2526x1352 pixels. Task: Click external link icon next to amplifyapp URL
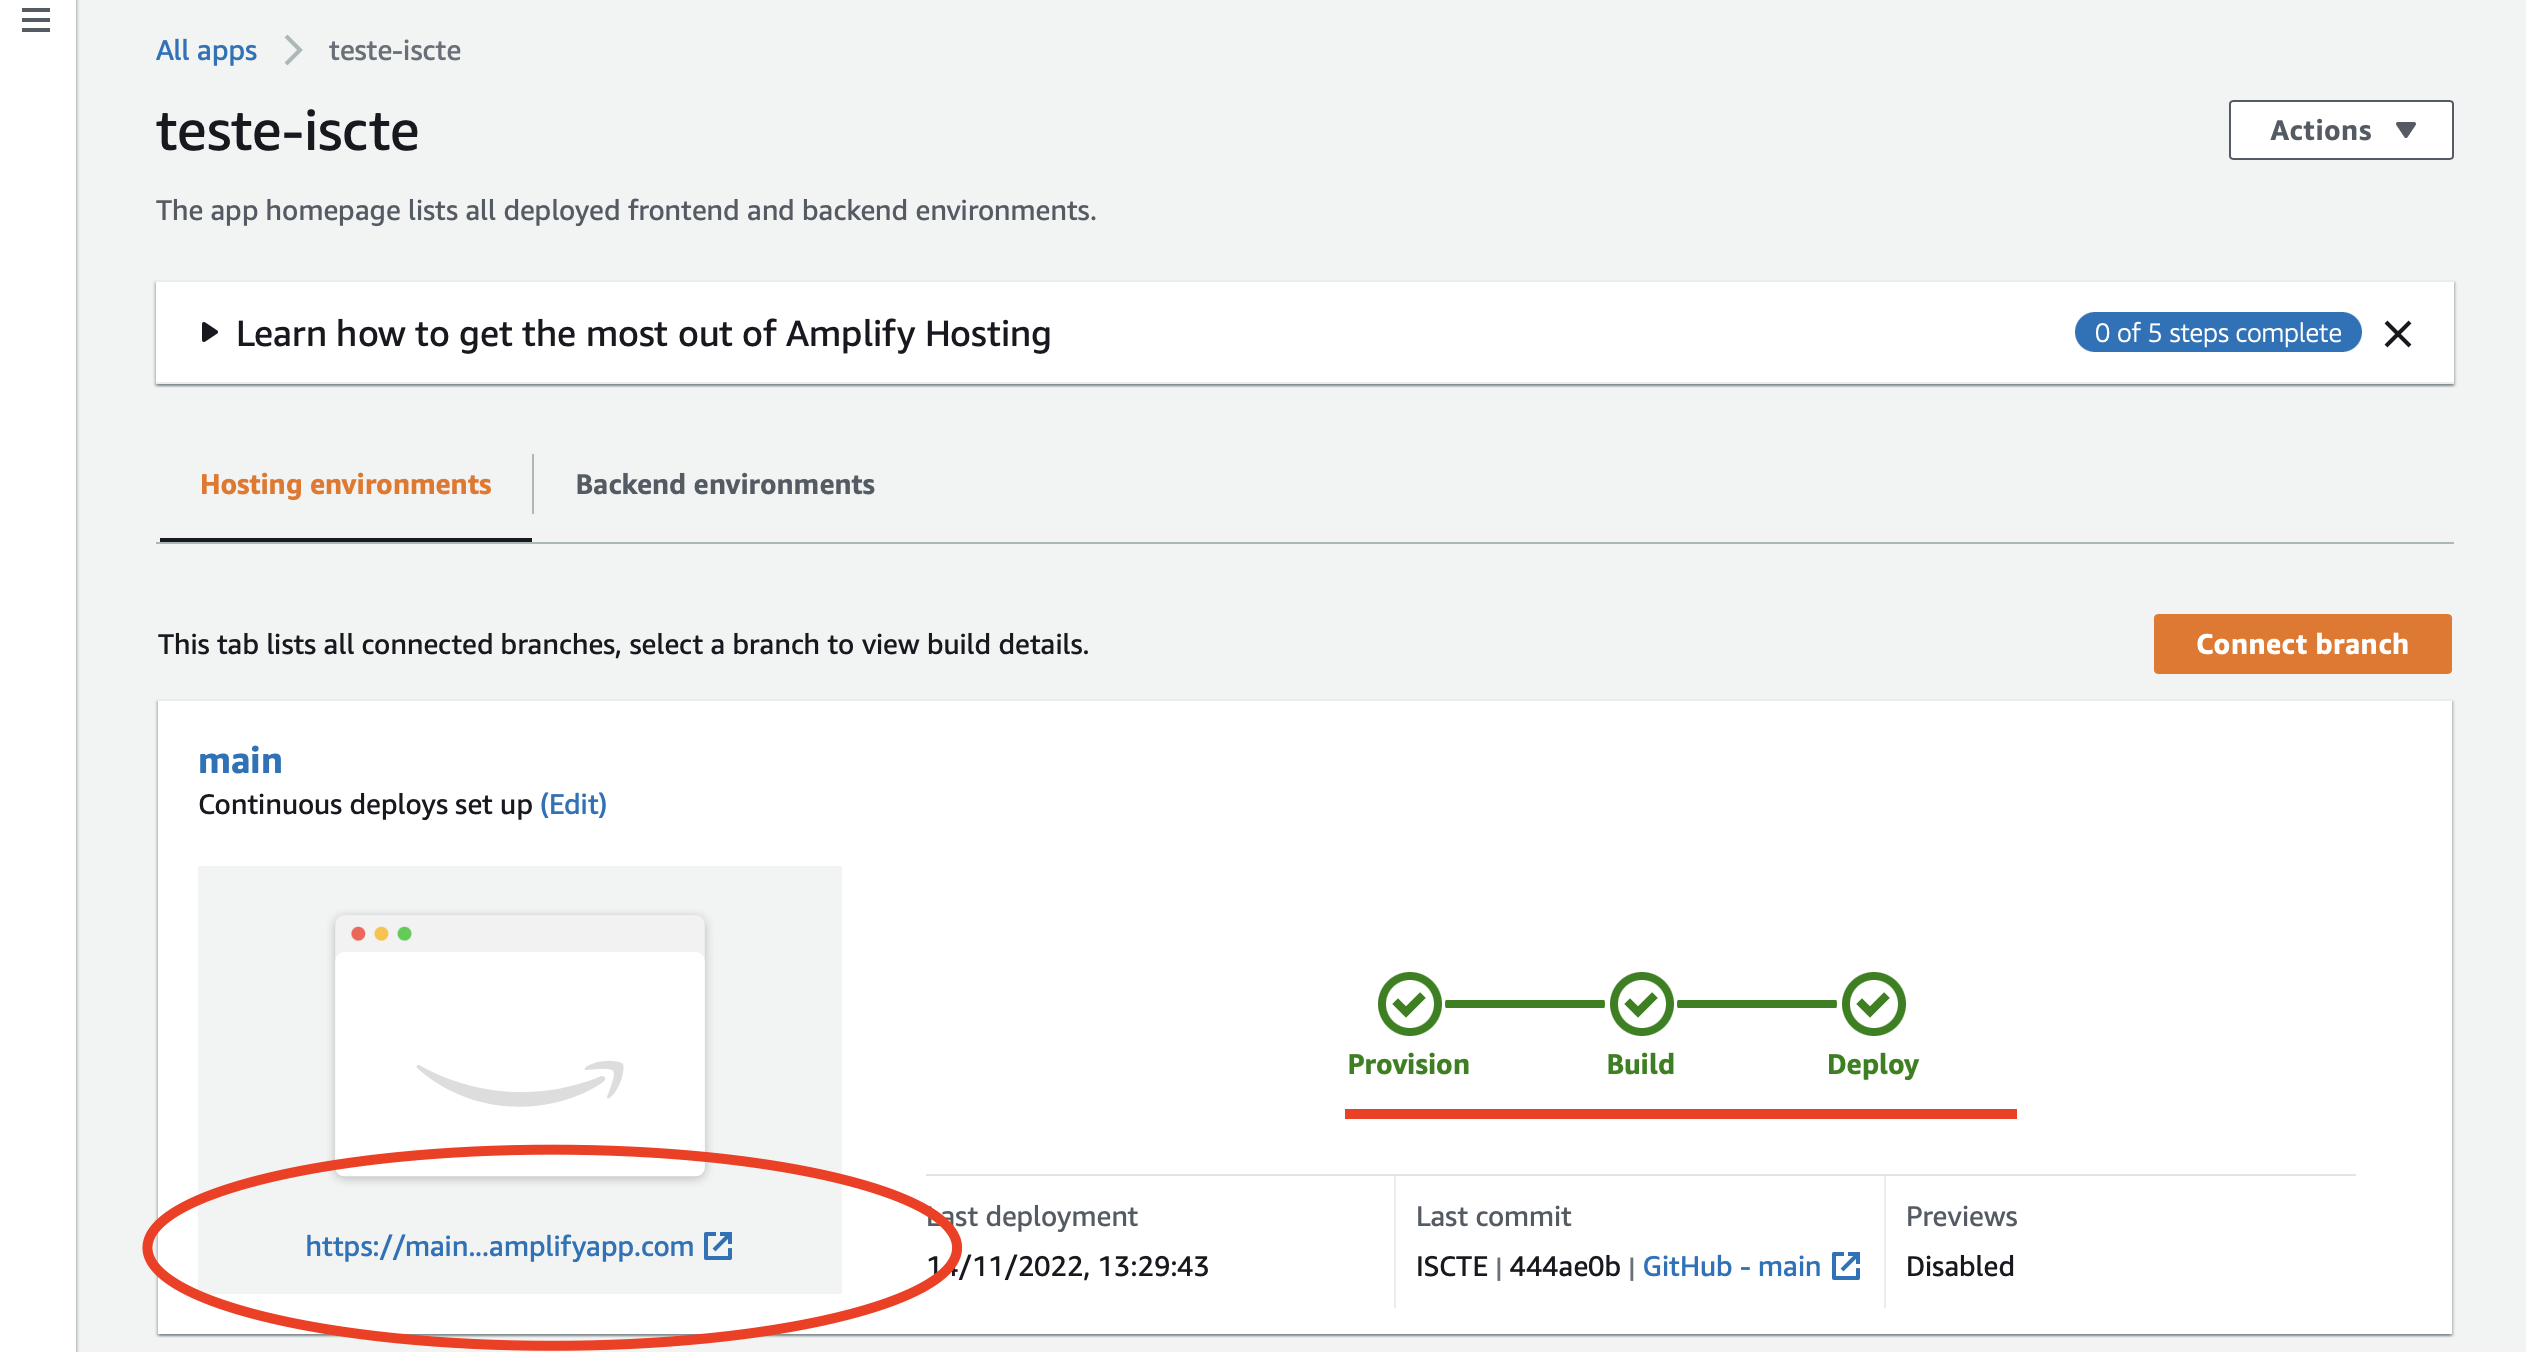718,1246
